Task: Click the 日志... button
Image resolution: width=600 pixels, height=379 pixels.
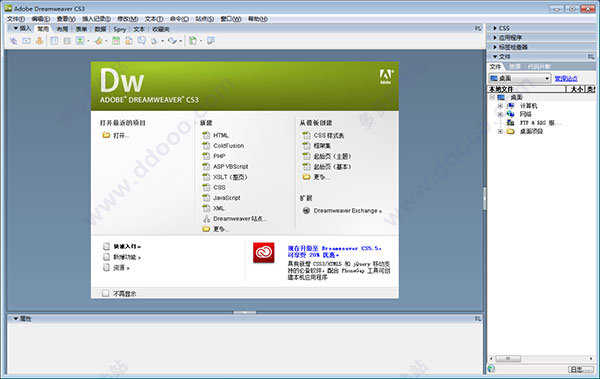Action: (x=581, y=369)
